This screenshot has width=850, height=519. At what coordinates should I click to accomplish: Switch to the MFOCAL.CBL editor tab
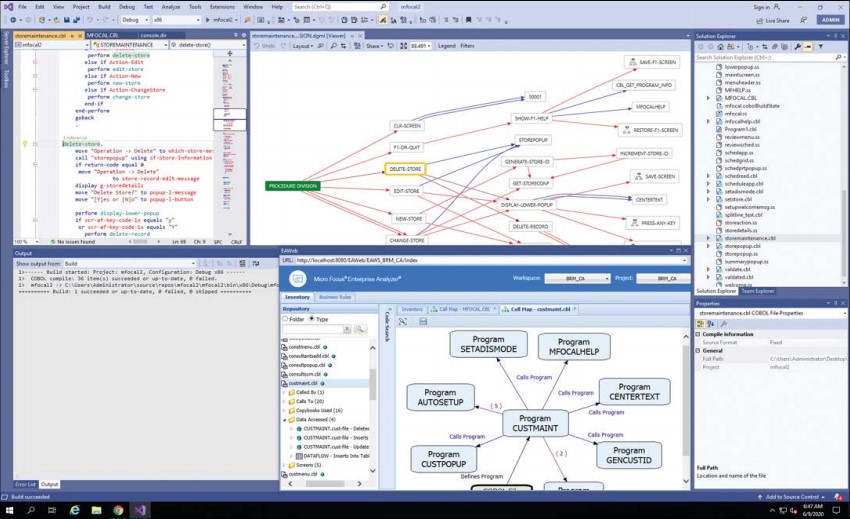(102, 35)
